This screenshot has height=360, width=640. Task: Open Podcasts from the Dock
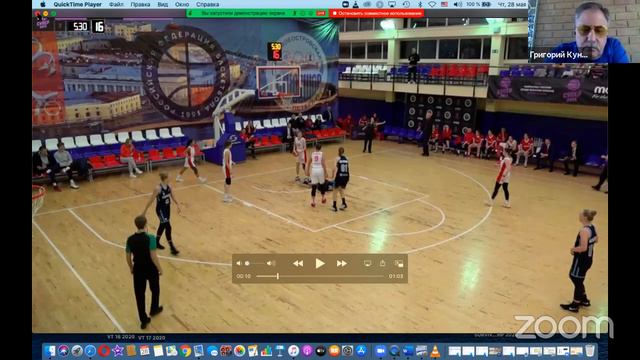[307, 351]
